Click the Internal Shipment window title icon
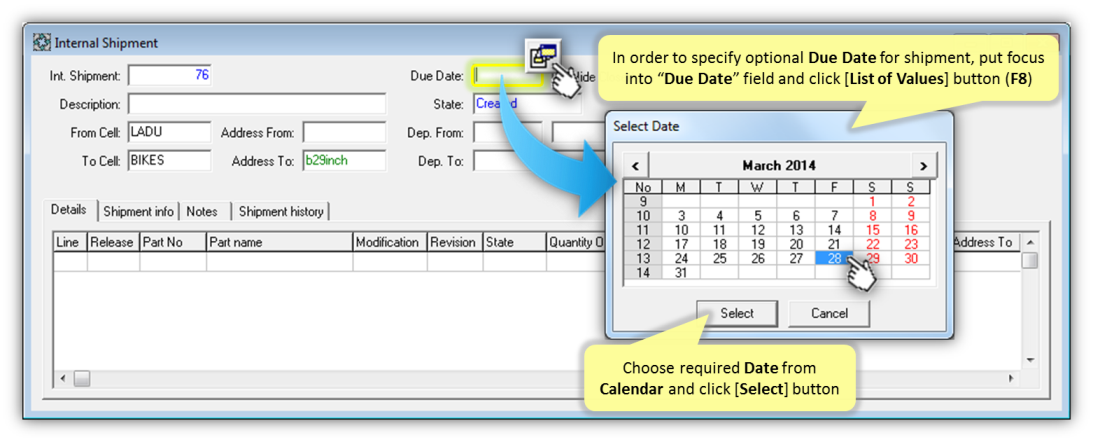 41,43
